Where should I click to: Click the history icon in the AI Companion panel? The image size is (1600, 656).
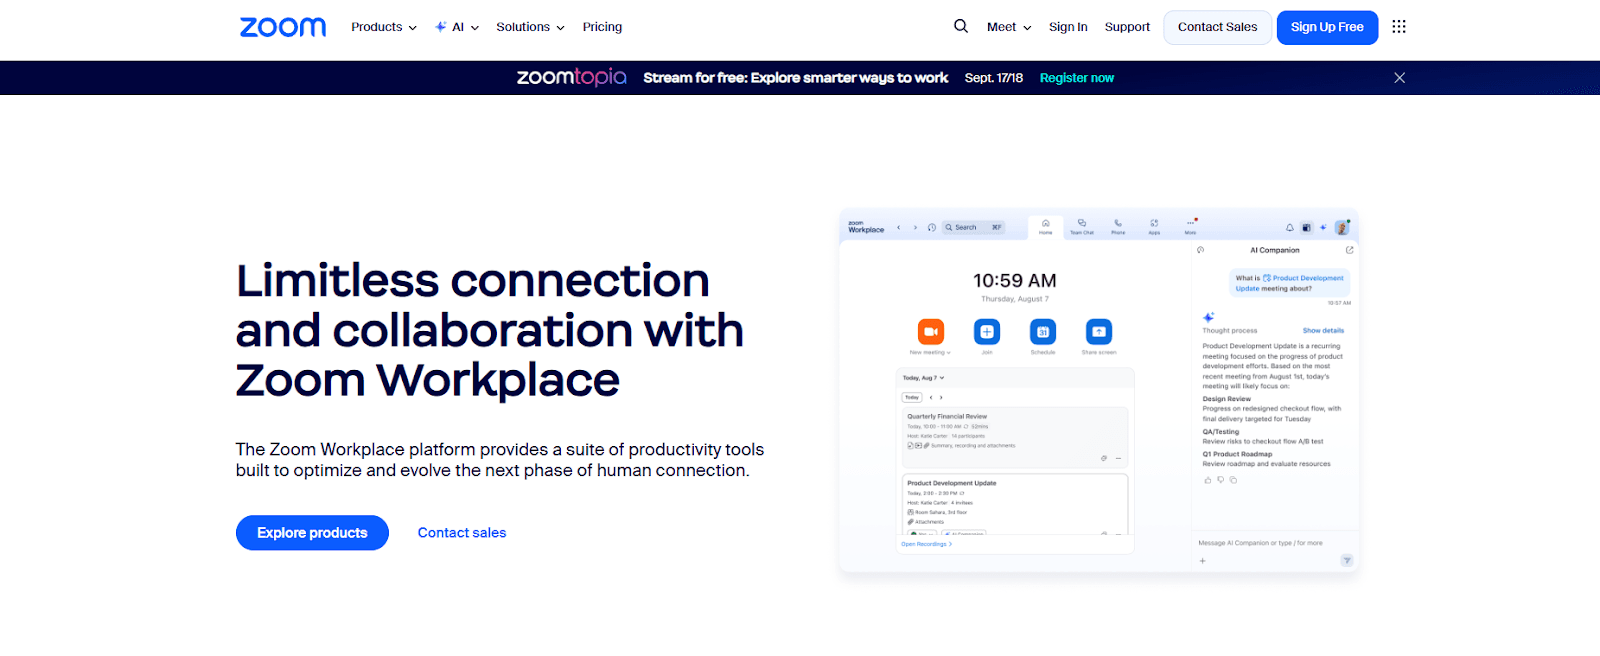coord(1201,250)
